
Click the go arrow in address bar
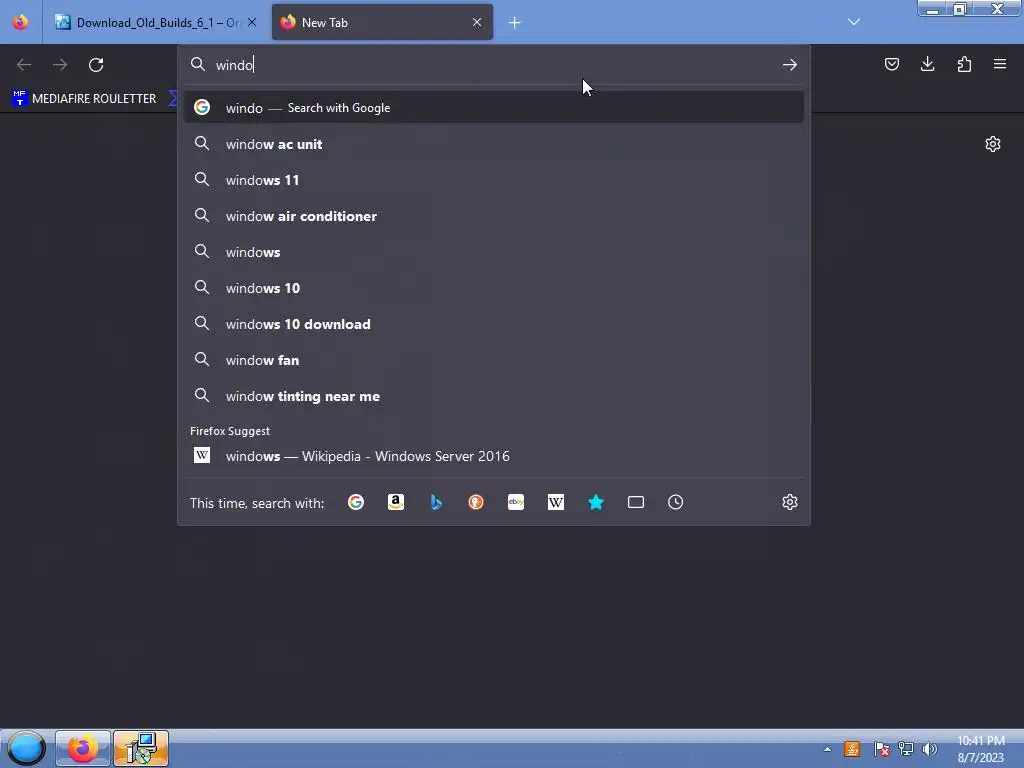click(790, 65)
